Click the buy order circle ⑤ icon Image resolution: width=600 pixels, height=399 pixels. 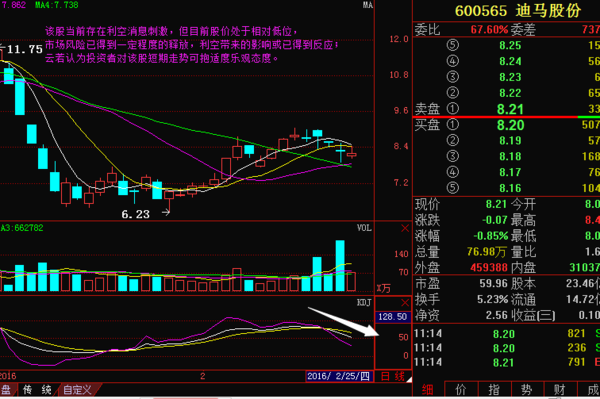point(452,188)
